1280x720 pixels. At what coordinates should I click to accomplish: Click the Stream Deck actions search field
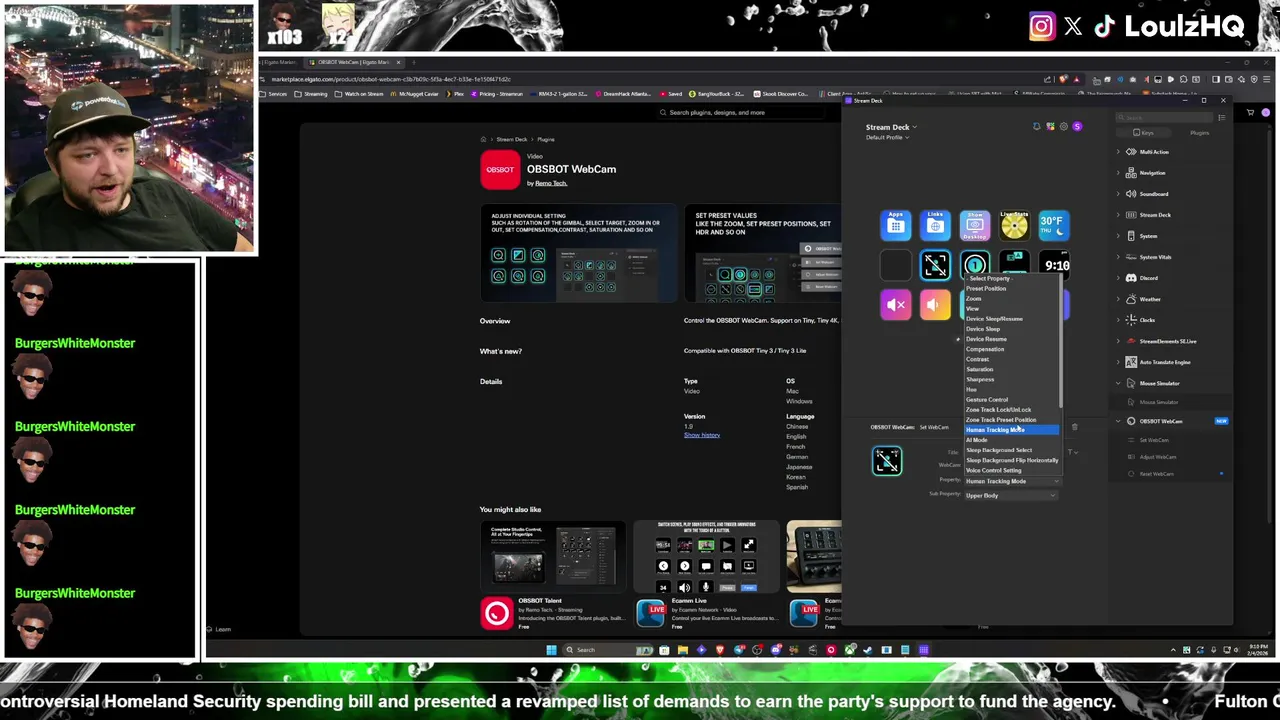point(1164,118)
